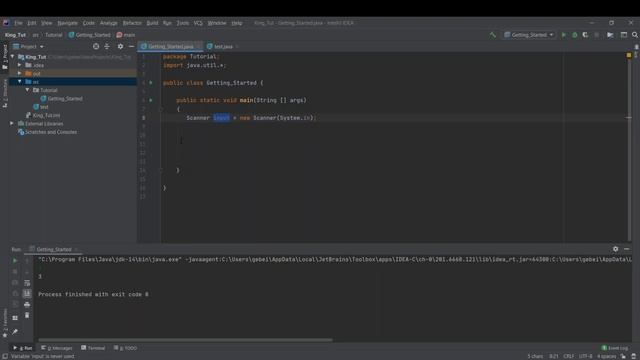Select the test class in project tree
Image resolution: width=640 pixels, height=360 pixels.
click(x=40, y=107)
